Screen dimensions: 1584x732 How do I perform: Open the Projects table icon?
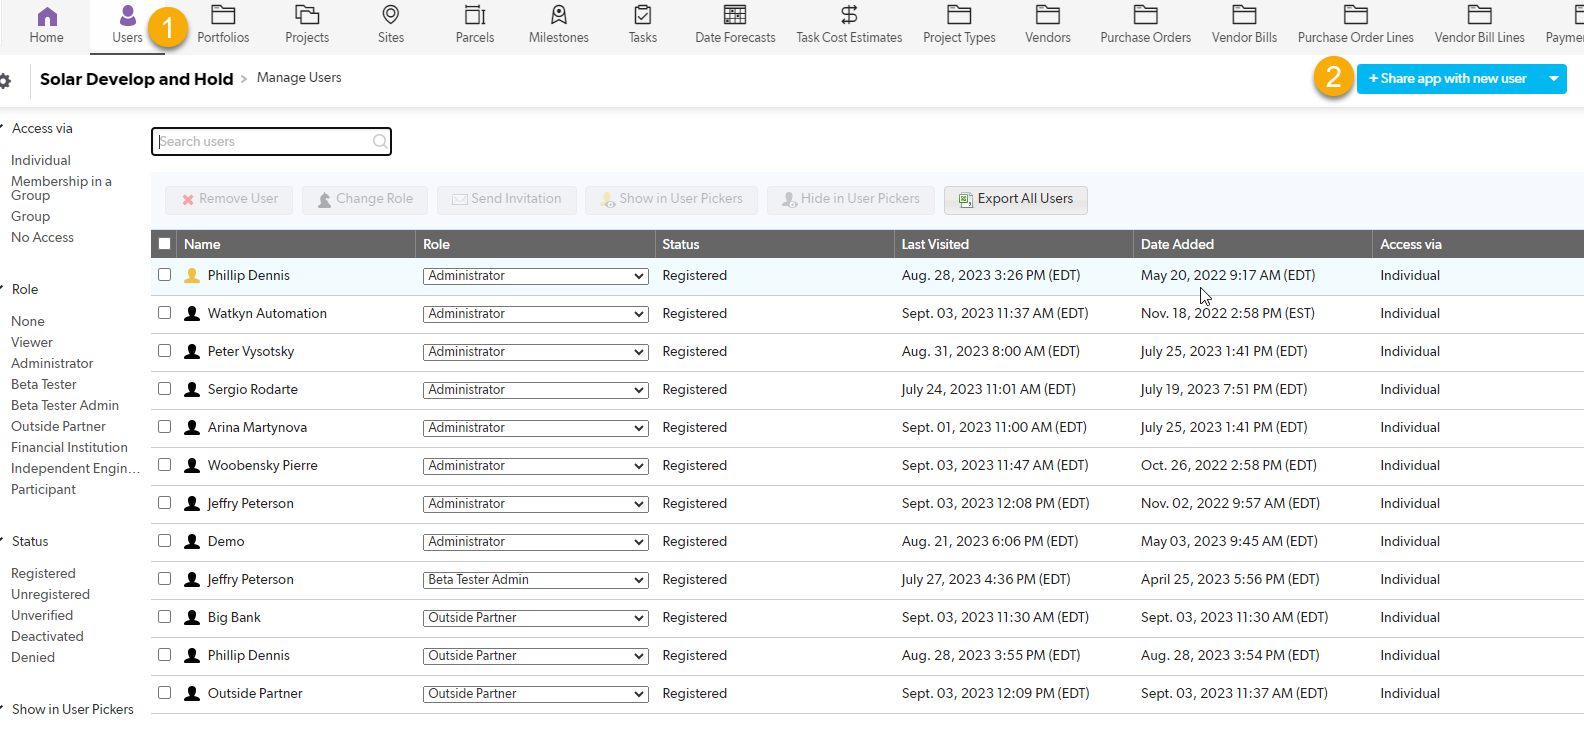(x=307, y=15)
